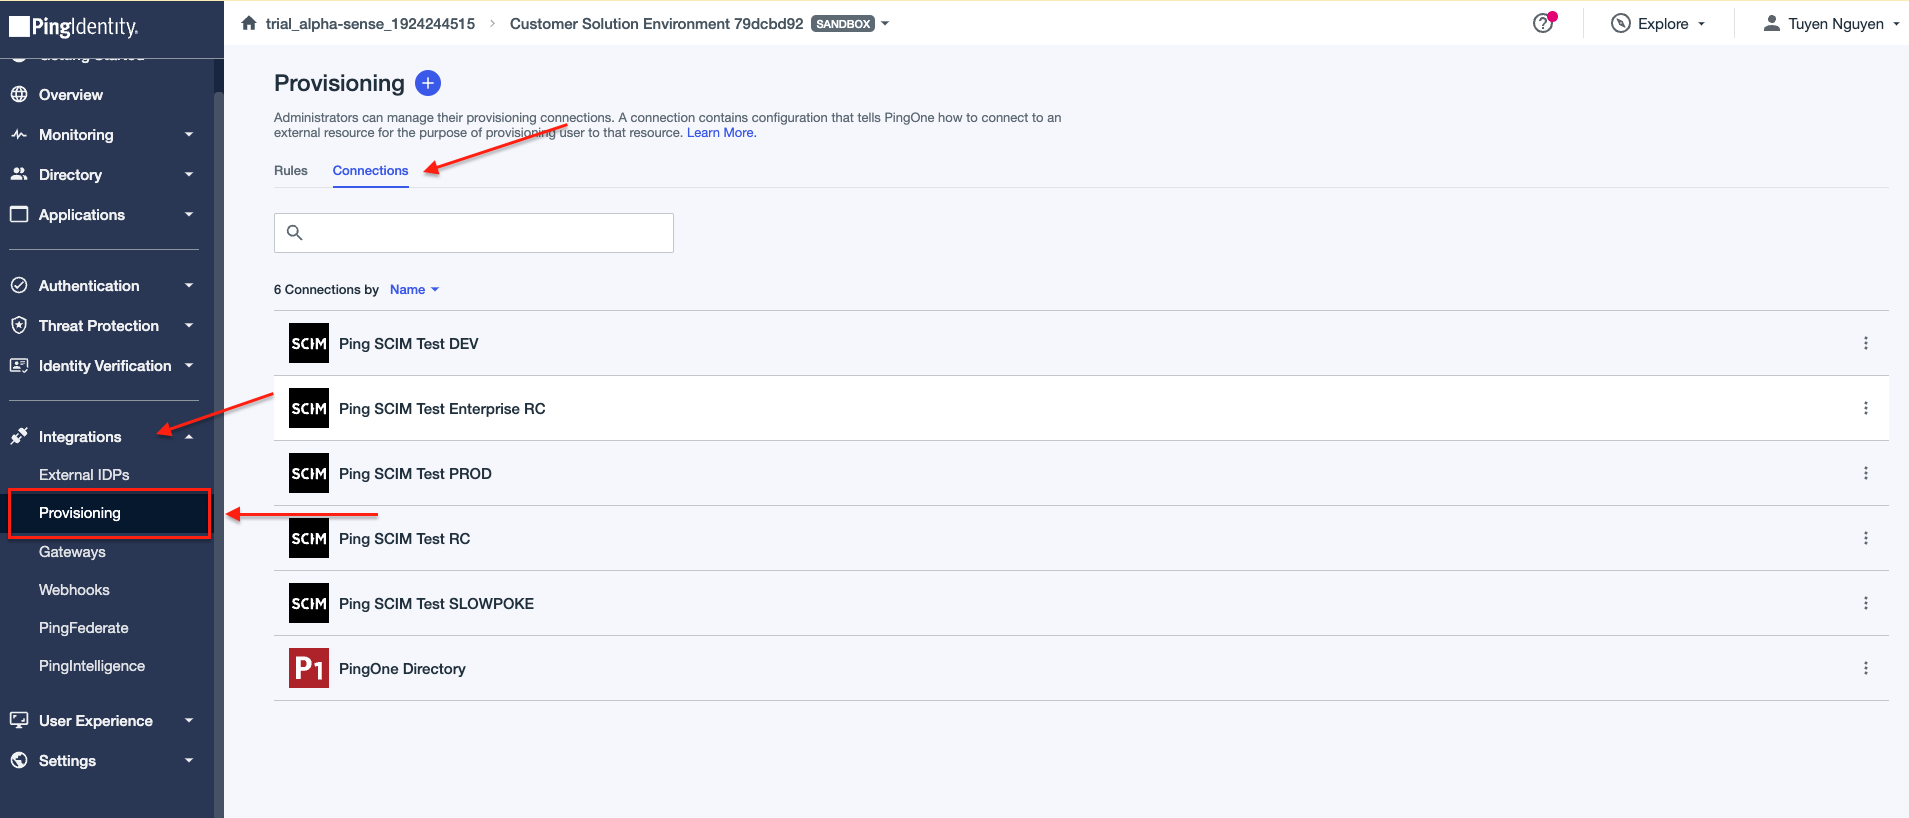Click the Threat Protection shield icon
Viewport: 1909px width, 818px height.
click(x=19, y=325)
